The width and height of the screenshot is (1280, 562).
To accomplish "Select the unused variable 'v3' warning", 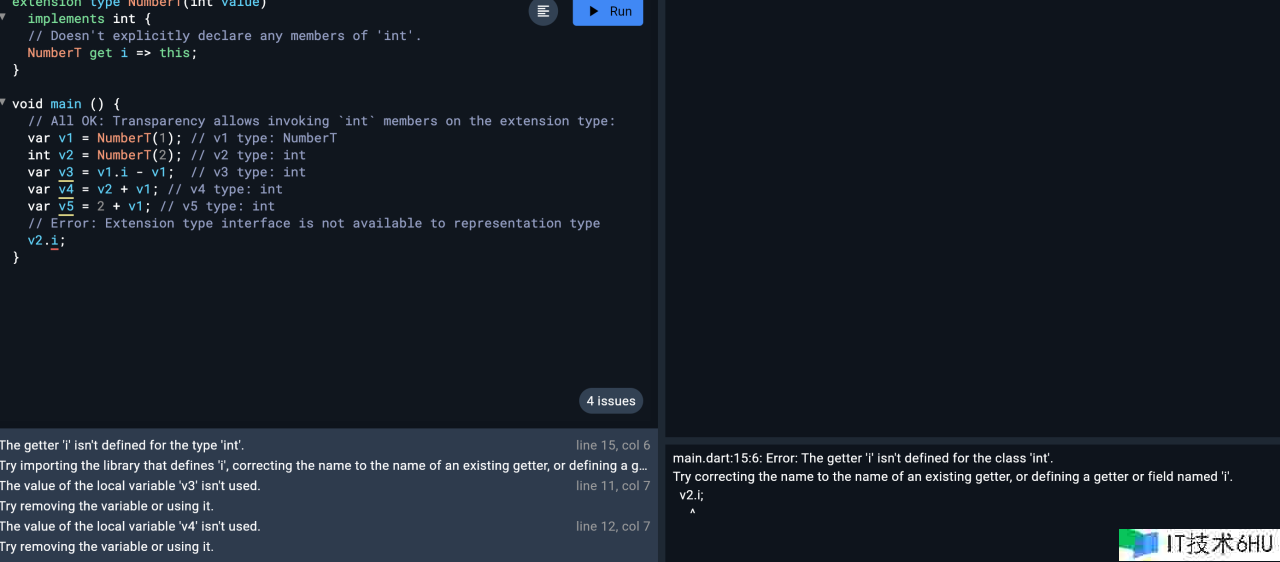I will coord(130,486).
